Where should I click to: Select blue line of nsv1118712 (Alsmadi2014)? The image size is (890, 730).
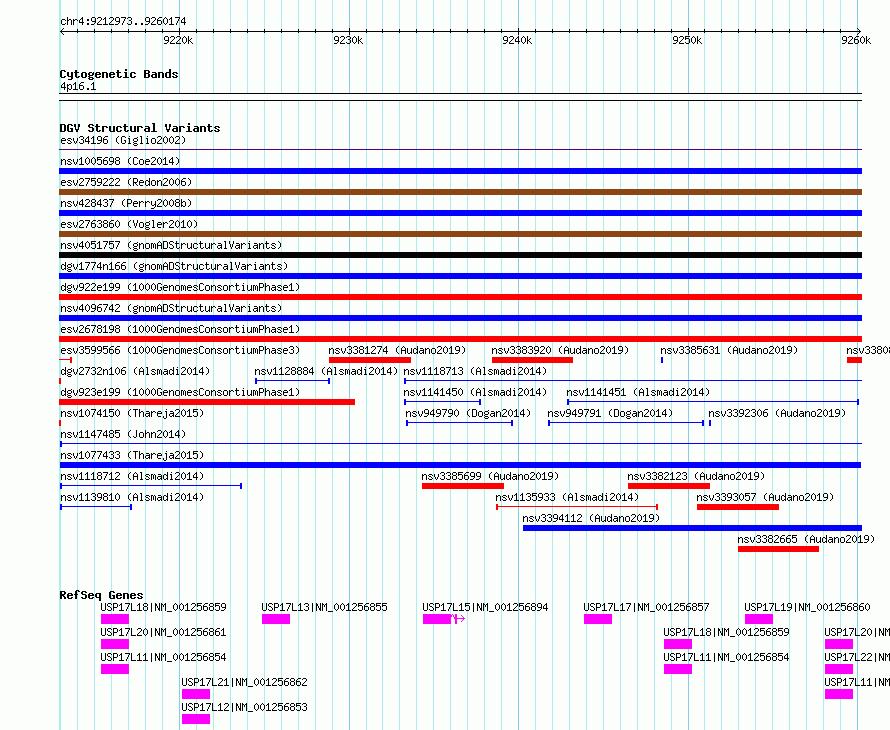(151, 486)
